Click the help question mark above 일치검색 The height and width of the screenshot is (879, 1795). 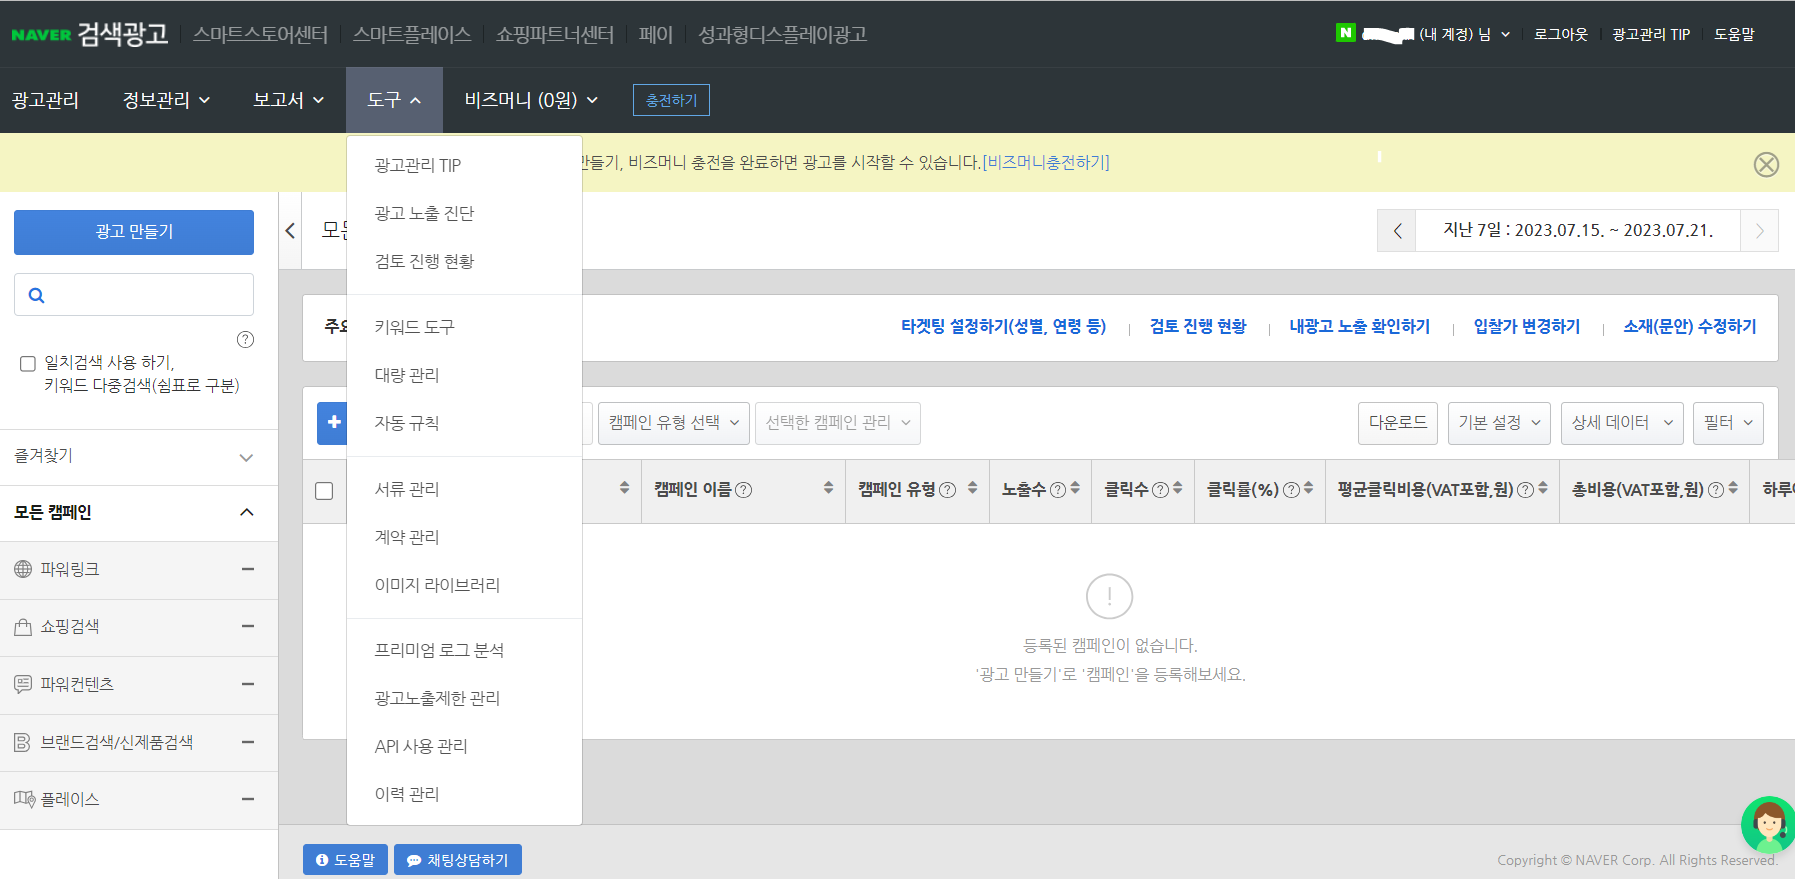[x=245, y=339]
